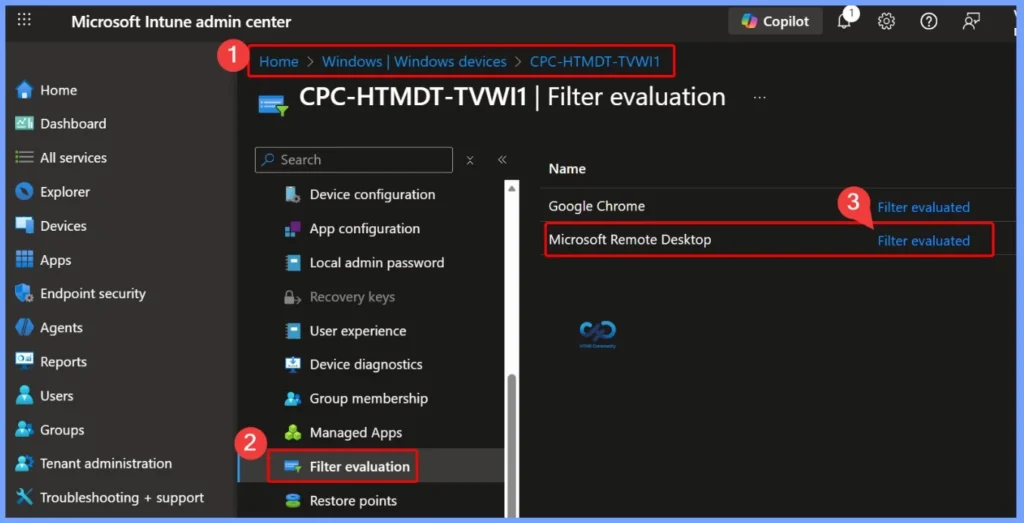Screen dimensions: 1024x523
Task: Click the Explorer compass icon
Action: tap(24, 192)
